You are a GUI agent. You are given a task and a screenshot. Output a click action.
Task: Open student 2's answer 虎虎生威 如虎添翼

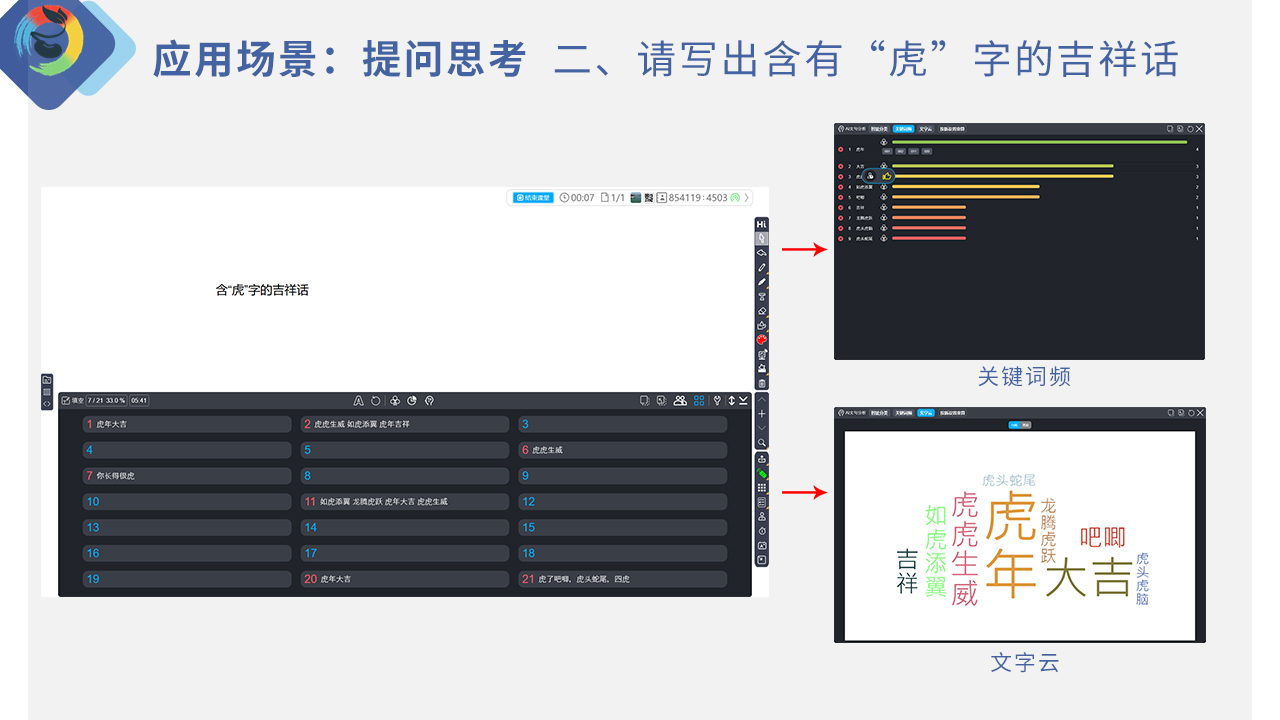pos(405,424)
